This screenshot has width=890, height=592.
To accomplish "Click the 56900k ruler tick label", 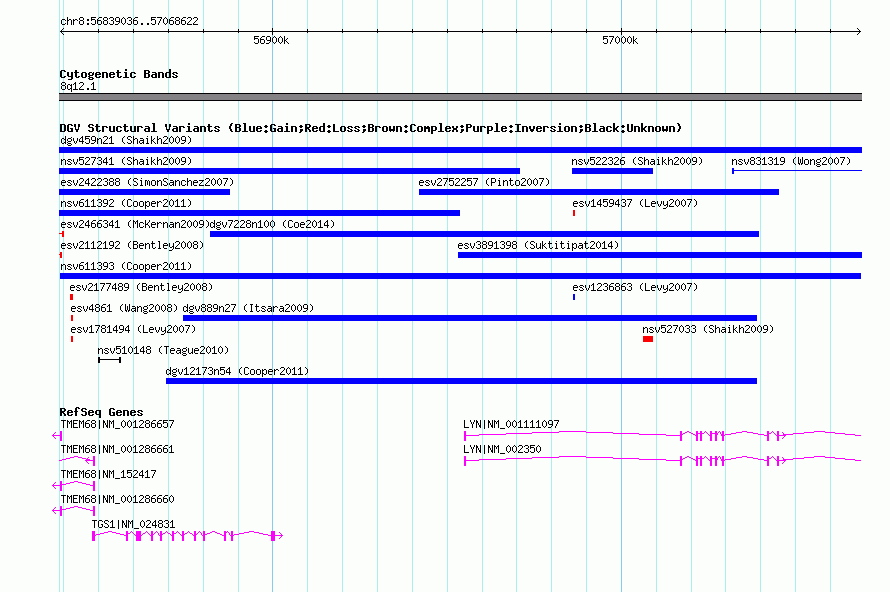I will tap(271, 40).
